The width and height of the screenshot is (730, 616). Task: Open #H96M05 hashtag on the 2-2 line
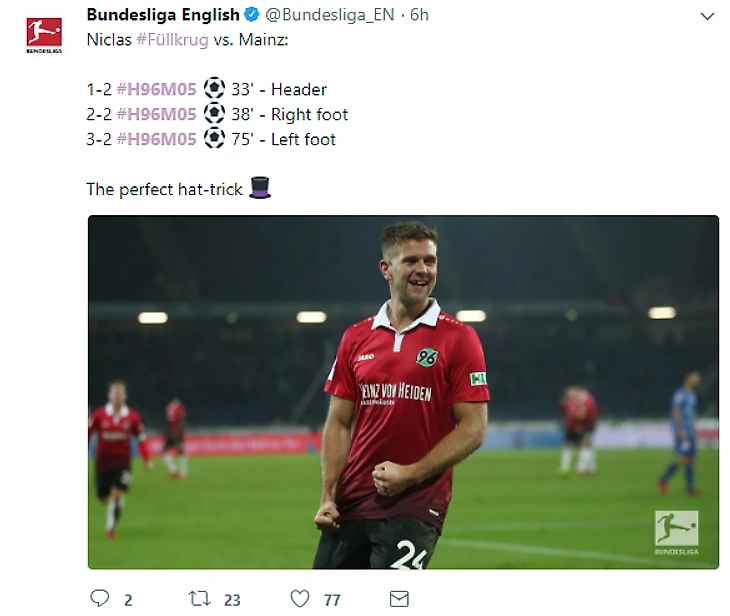point(156,114)
